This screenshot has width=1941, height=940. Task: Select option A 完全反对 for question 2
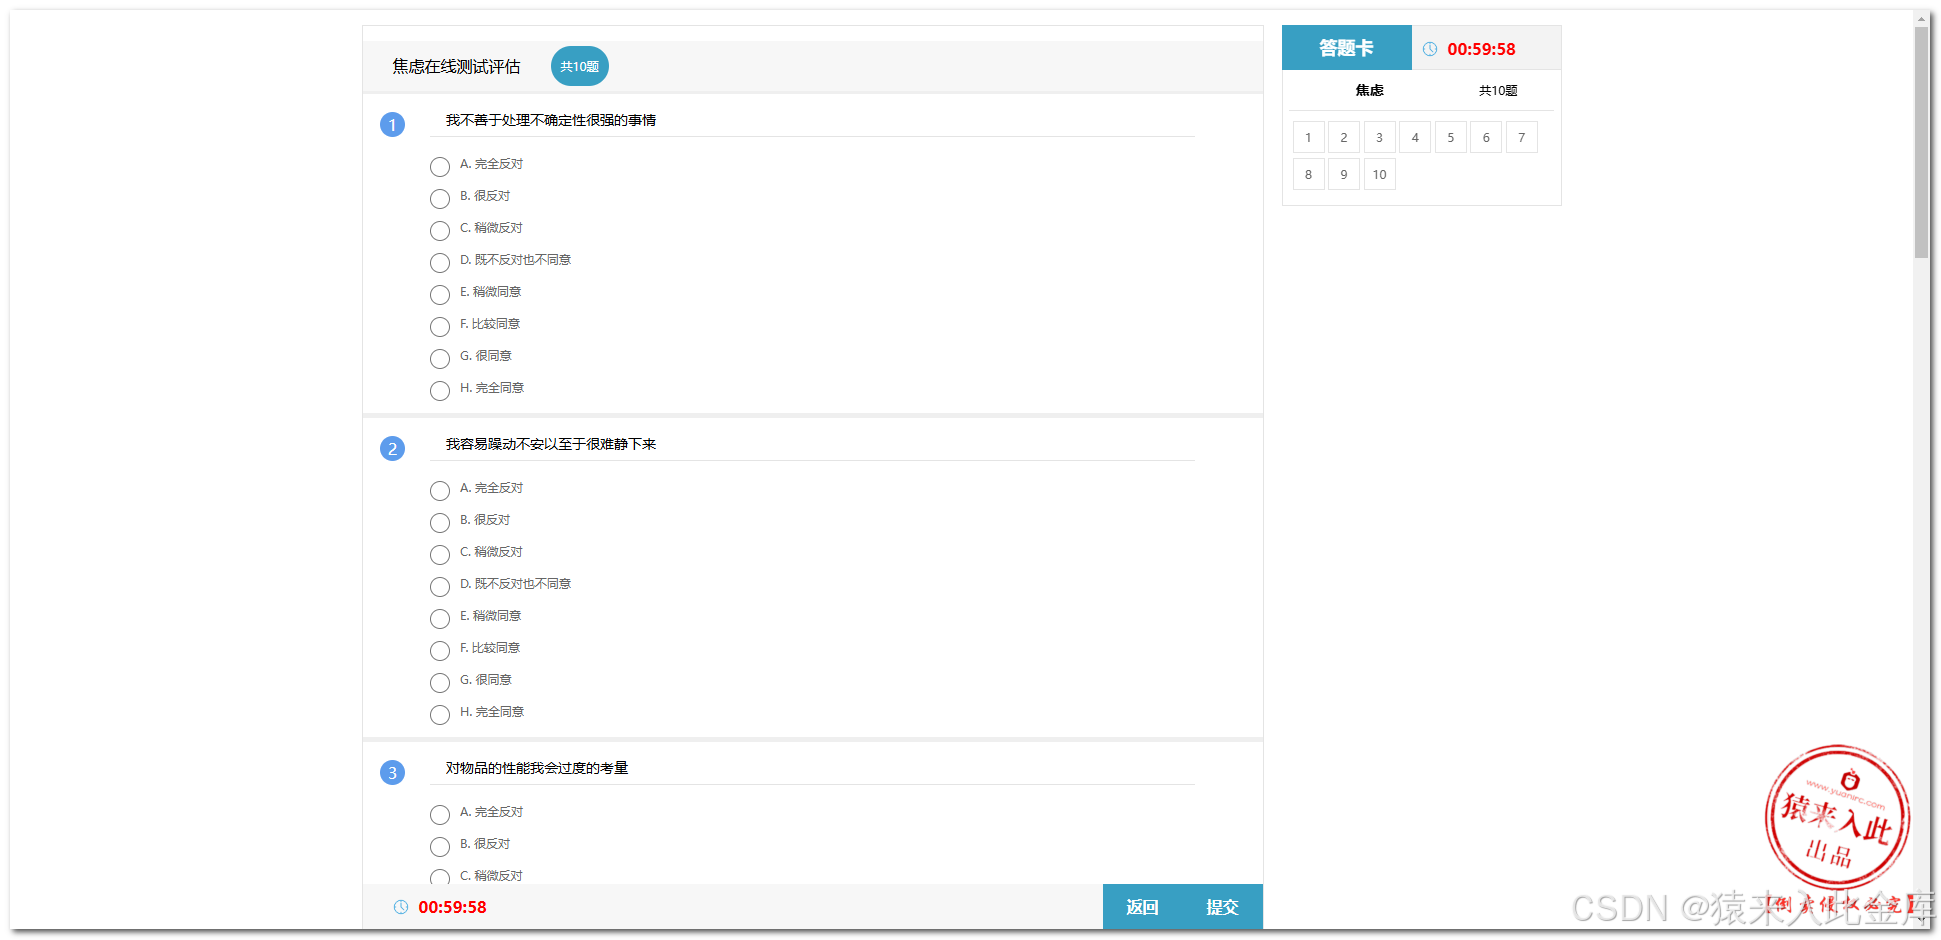(x=440, y=491)
